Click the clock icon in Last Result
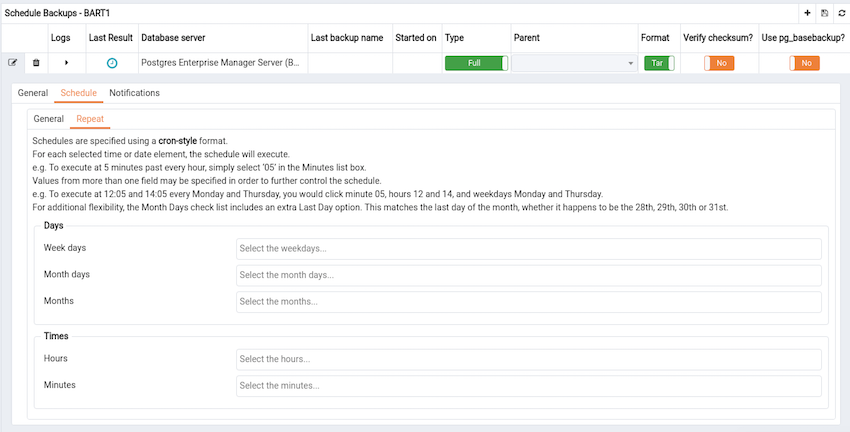This screenshot has width=850, height=432. coord(112,63)
